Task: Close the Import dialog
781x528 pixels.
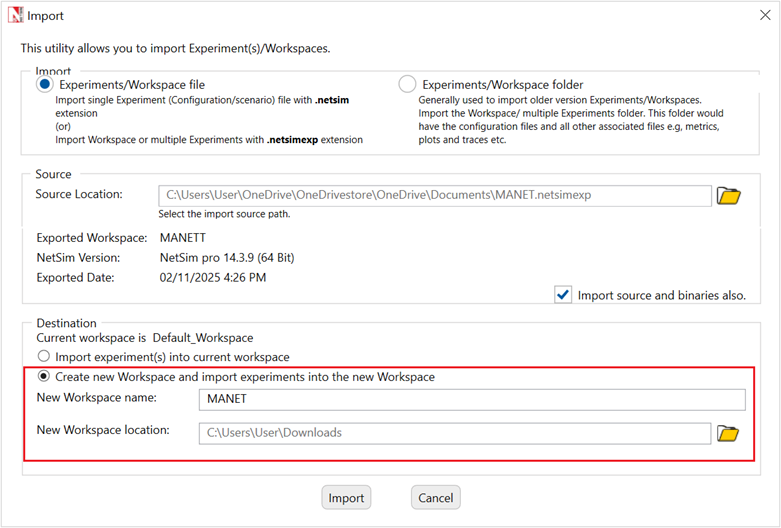Action: 765,15
